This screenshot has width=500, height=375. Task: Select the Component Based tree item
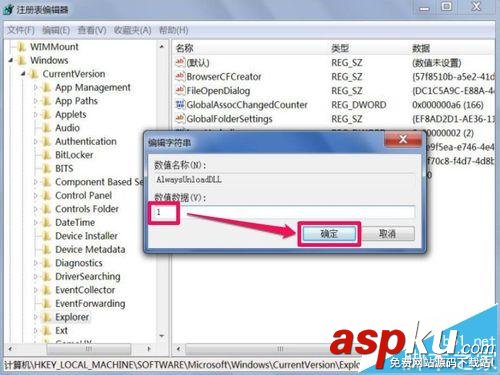pyautogui.click(x=99, y=182)
